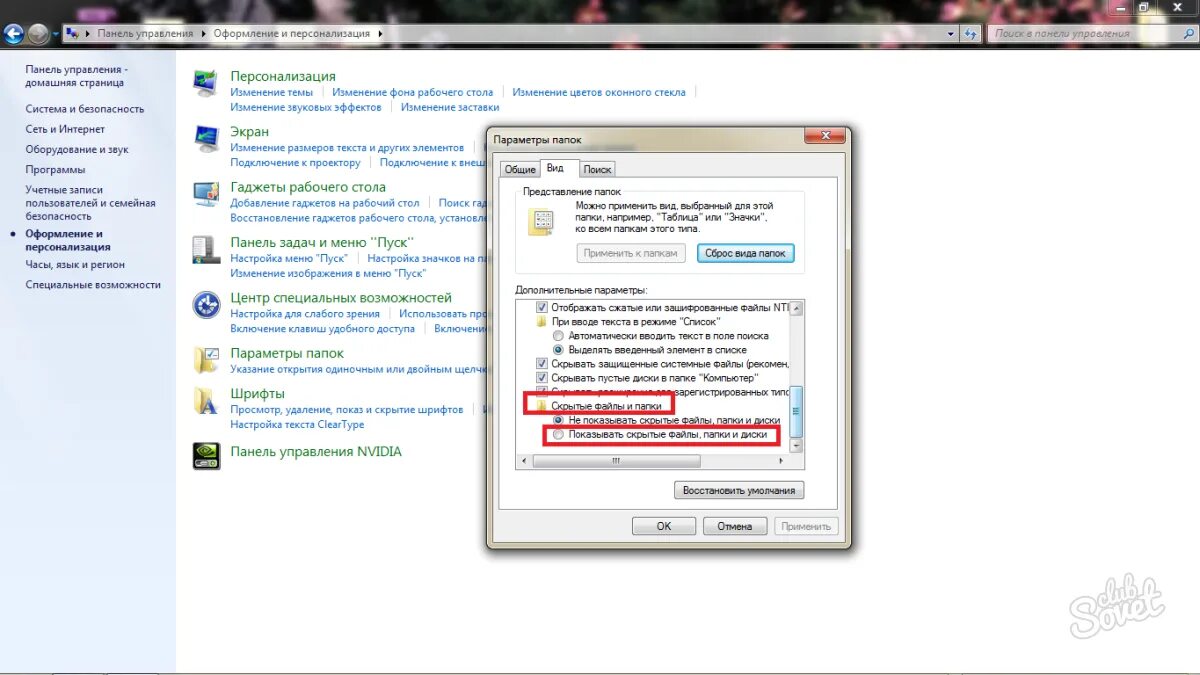Screen dimensions: 1200x675
Task: Open Изменение фона рабочего стола link
Action: (x=413, y=92)
